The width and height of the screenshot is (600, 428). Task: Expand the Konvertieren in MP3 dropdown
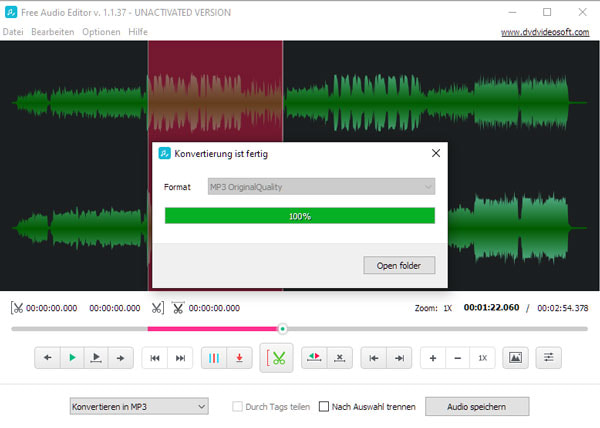138,407
